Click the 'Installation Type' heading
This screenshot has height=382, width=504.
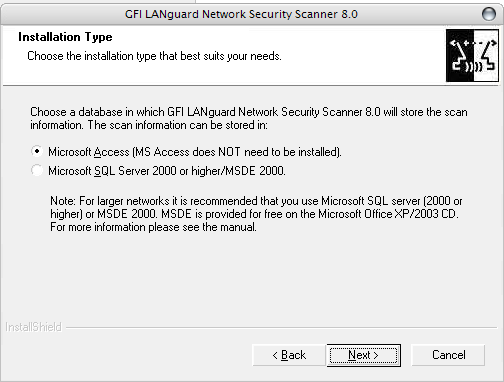pos(65,37)
